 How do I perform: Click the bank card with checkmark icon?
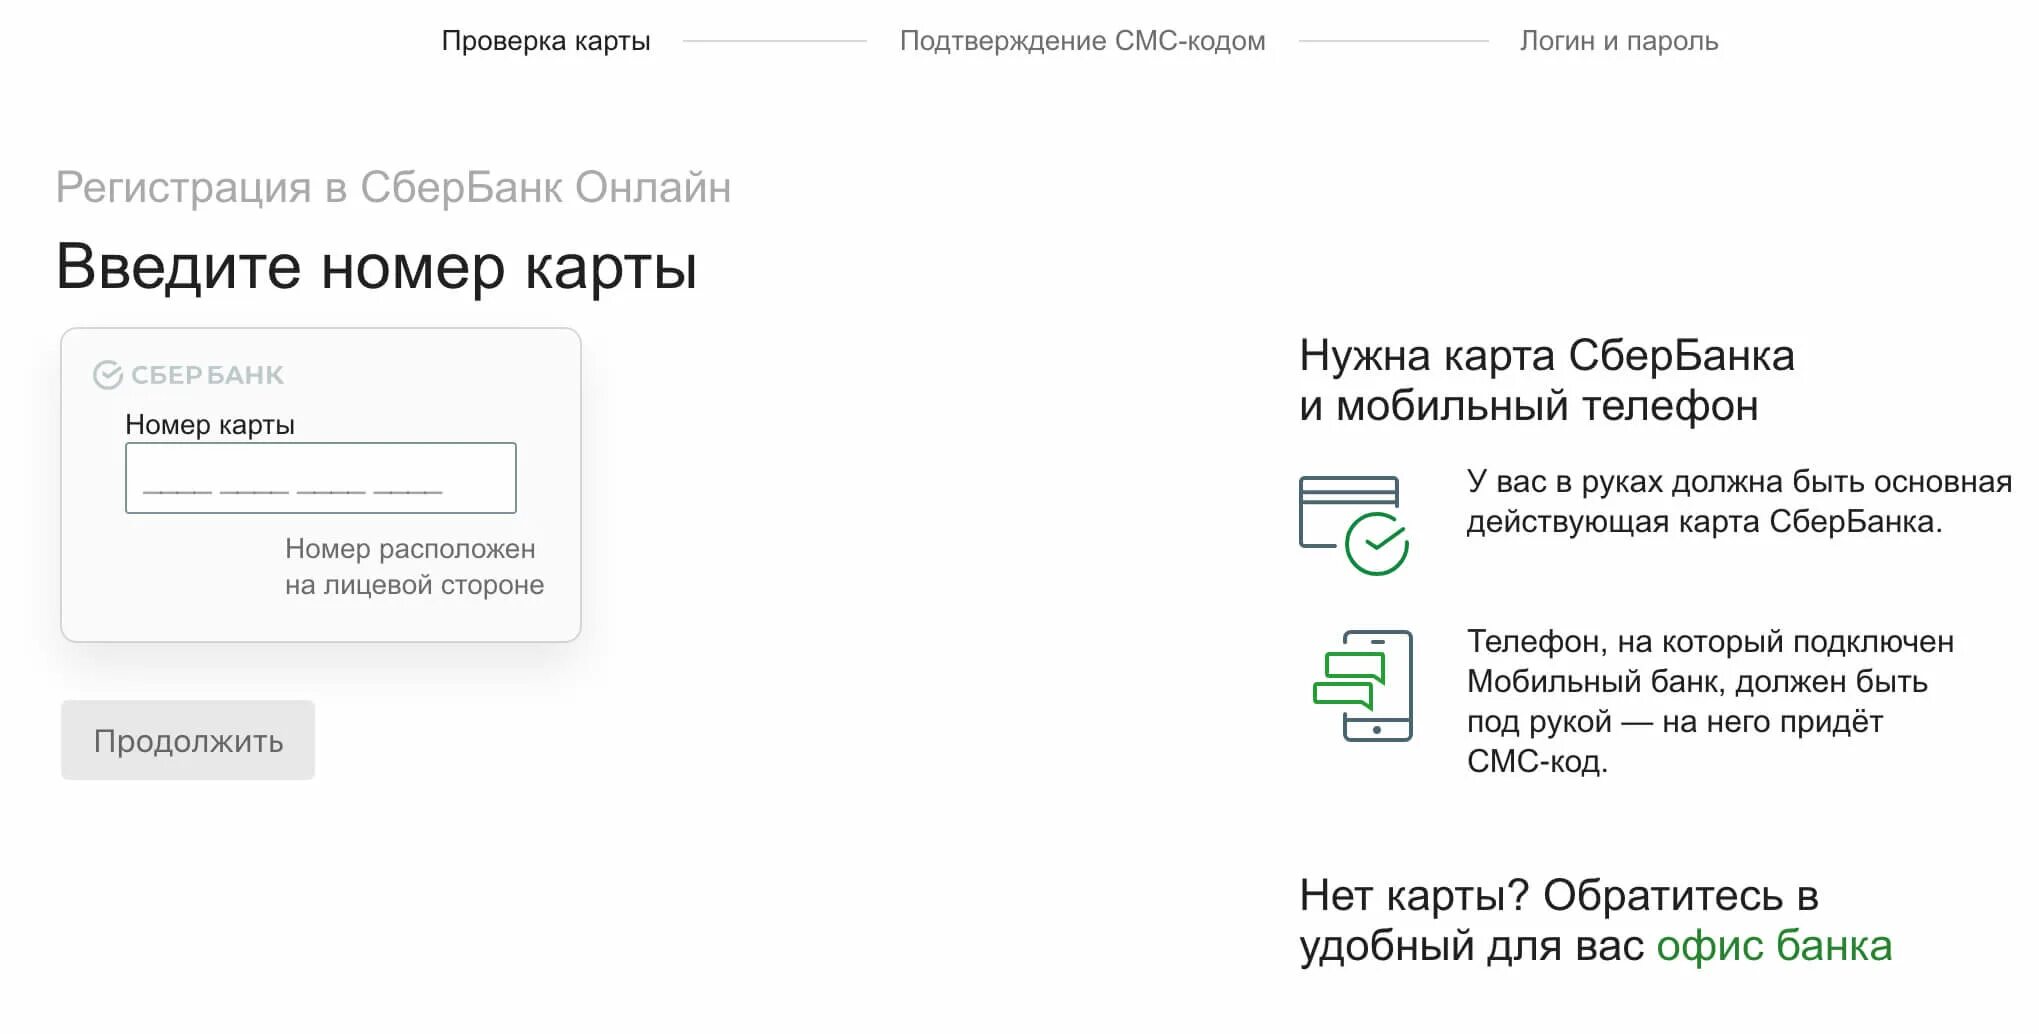1354,525
